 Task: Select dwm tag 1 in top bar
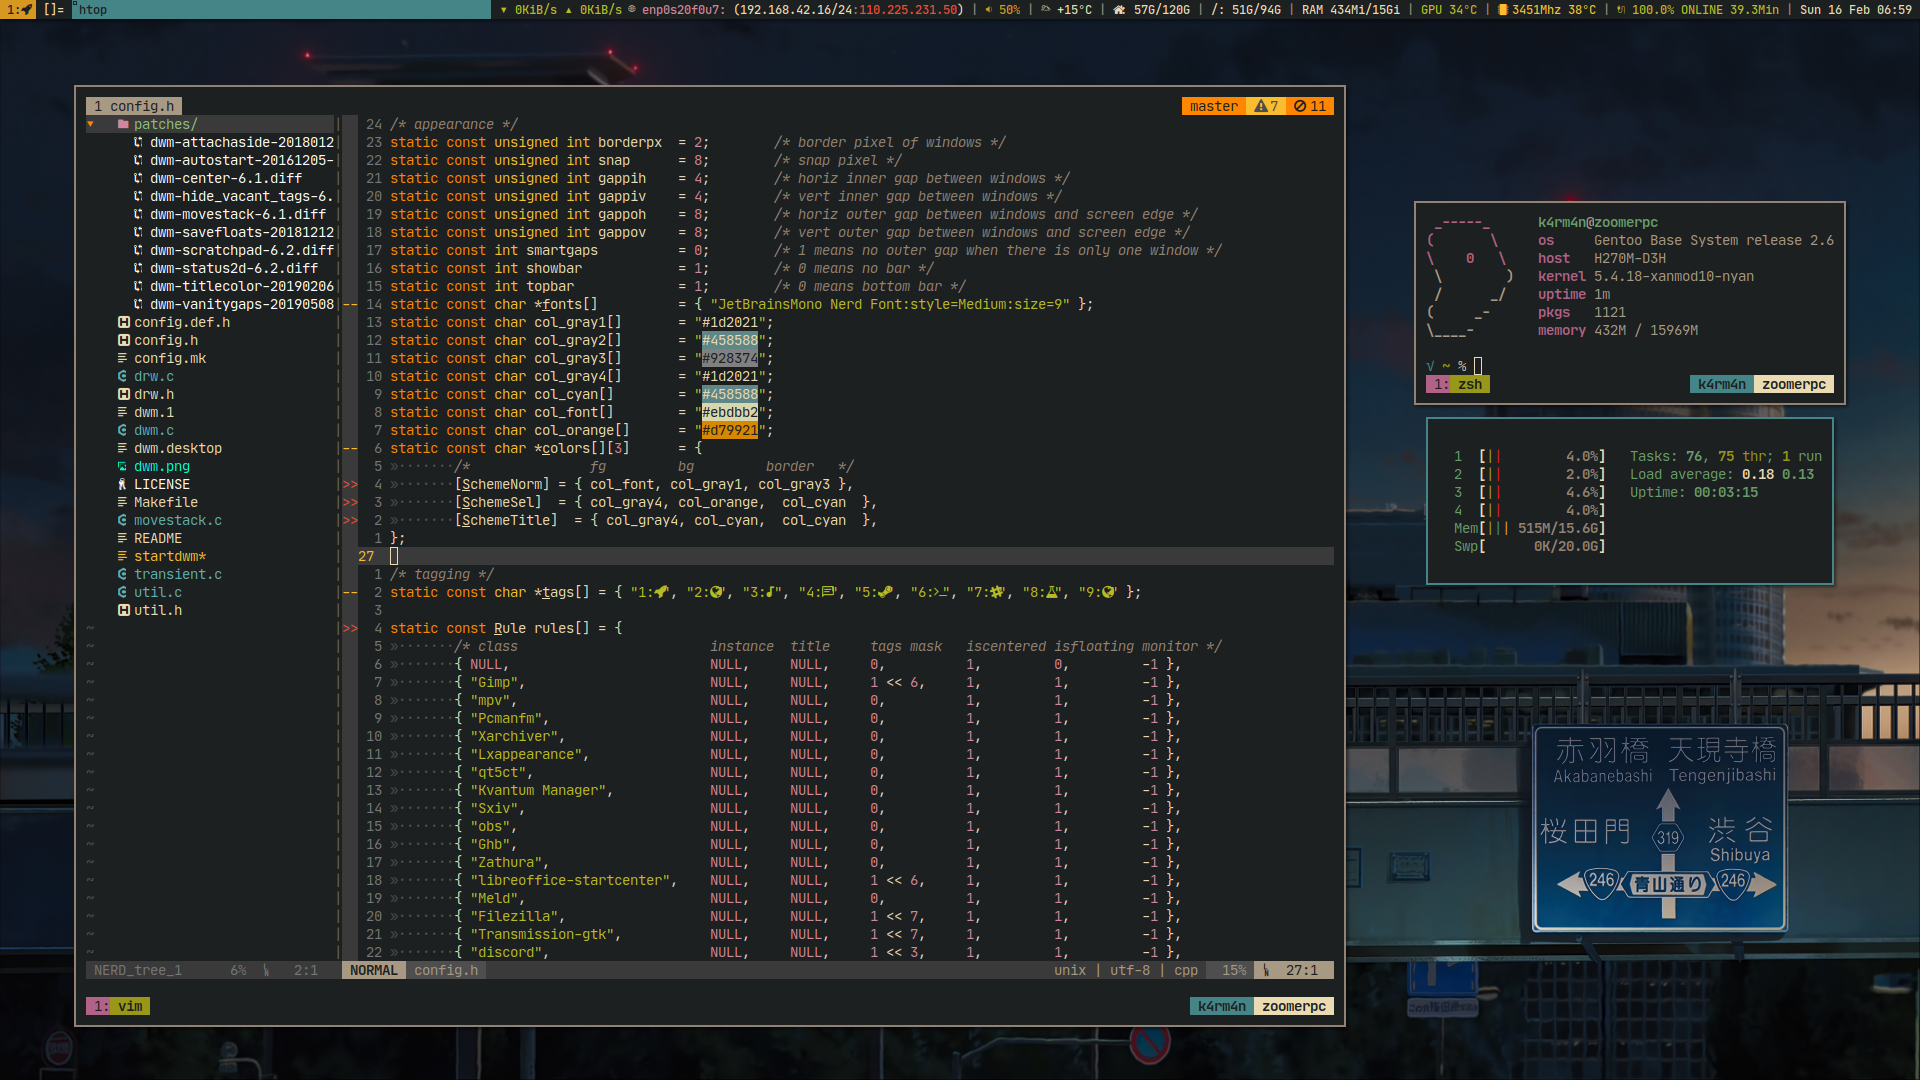[19, 10]
